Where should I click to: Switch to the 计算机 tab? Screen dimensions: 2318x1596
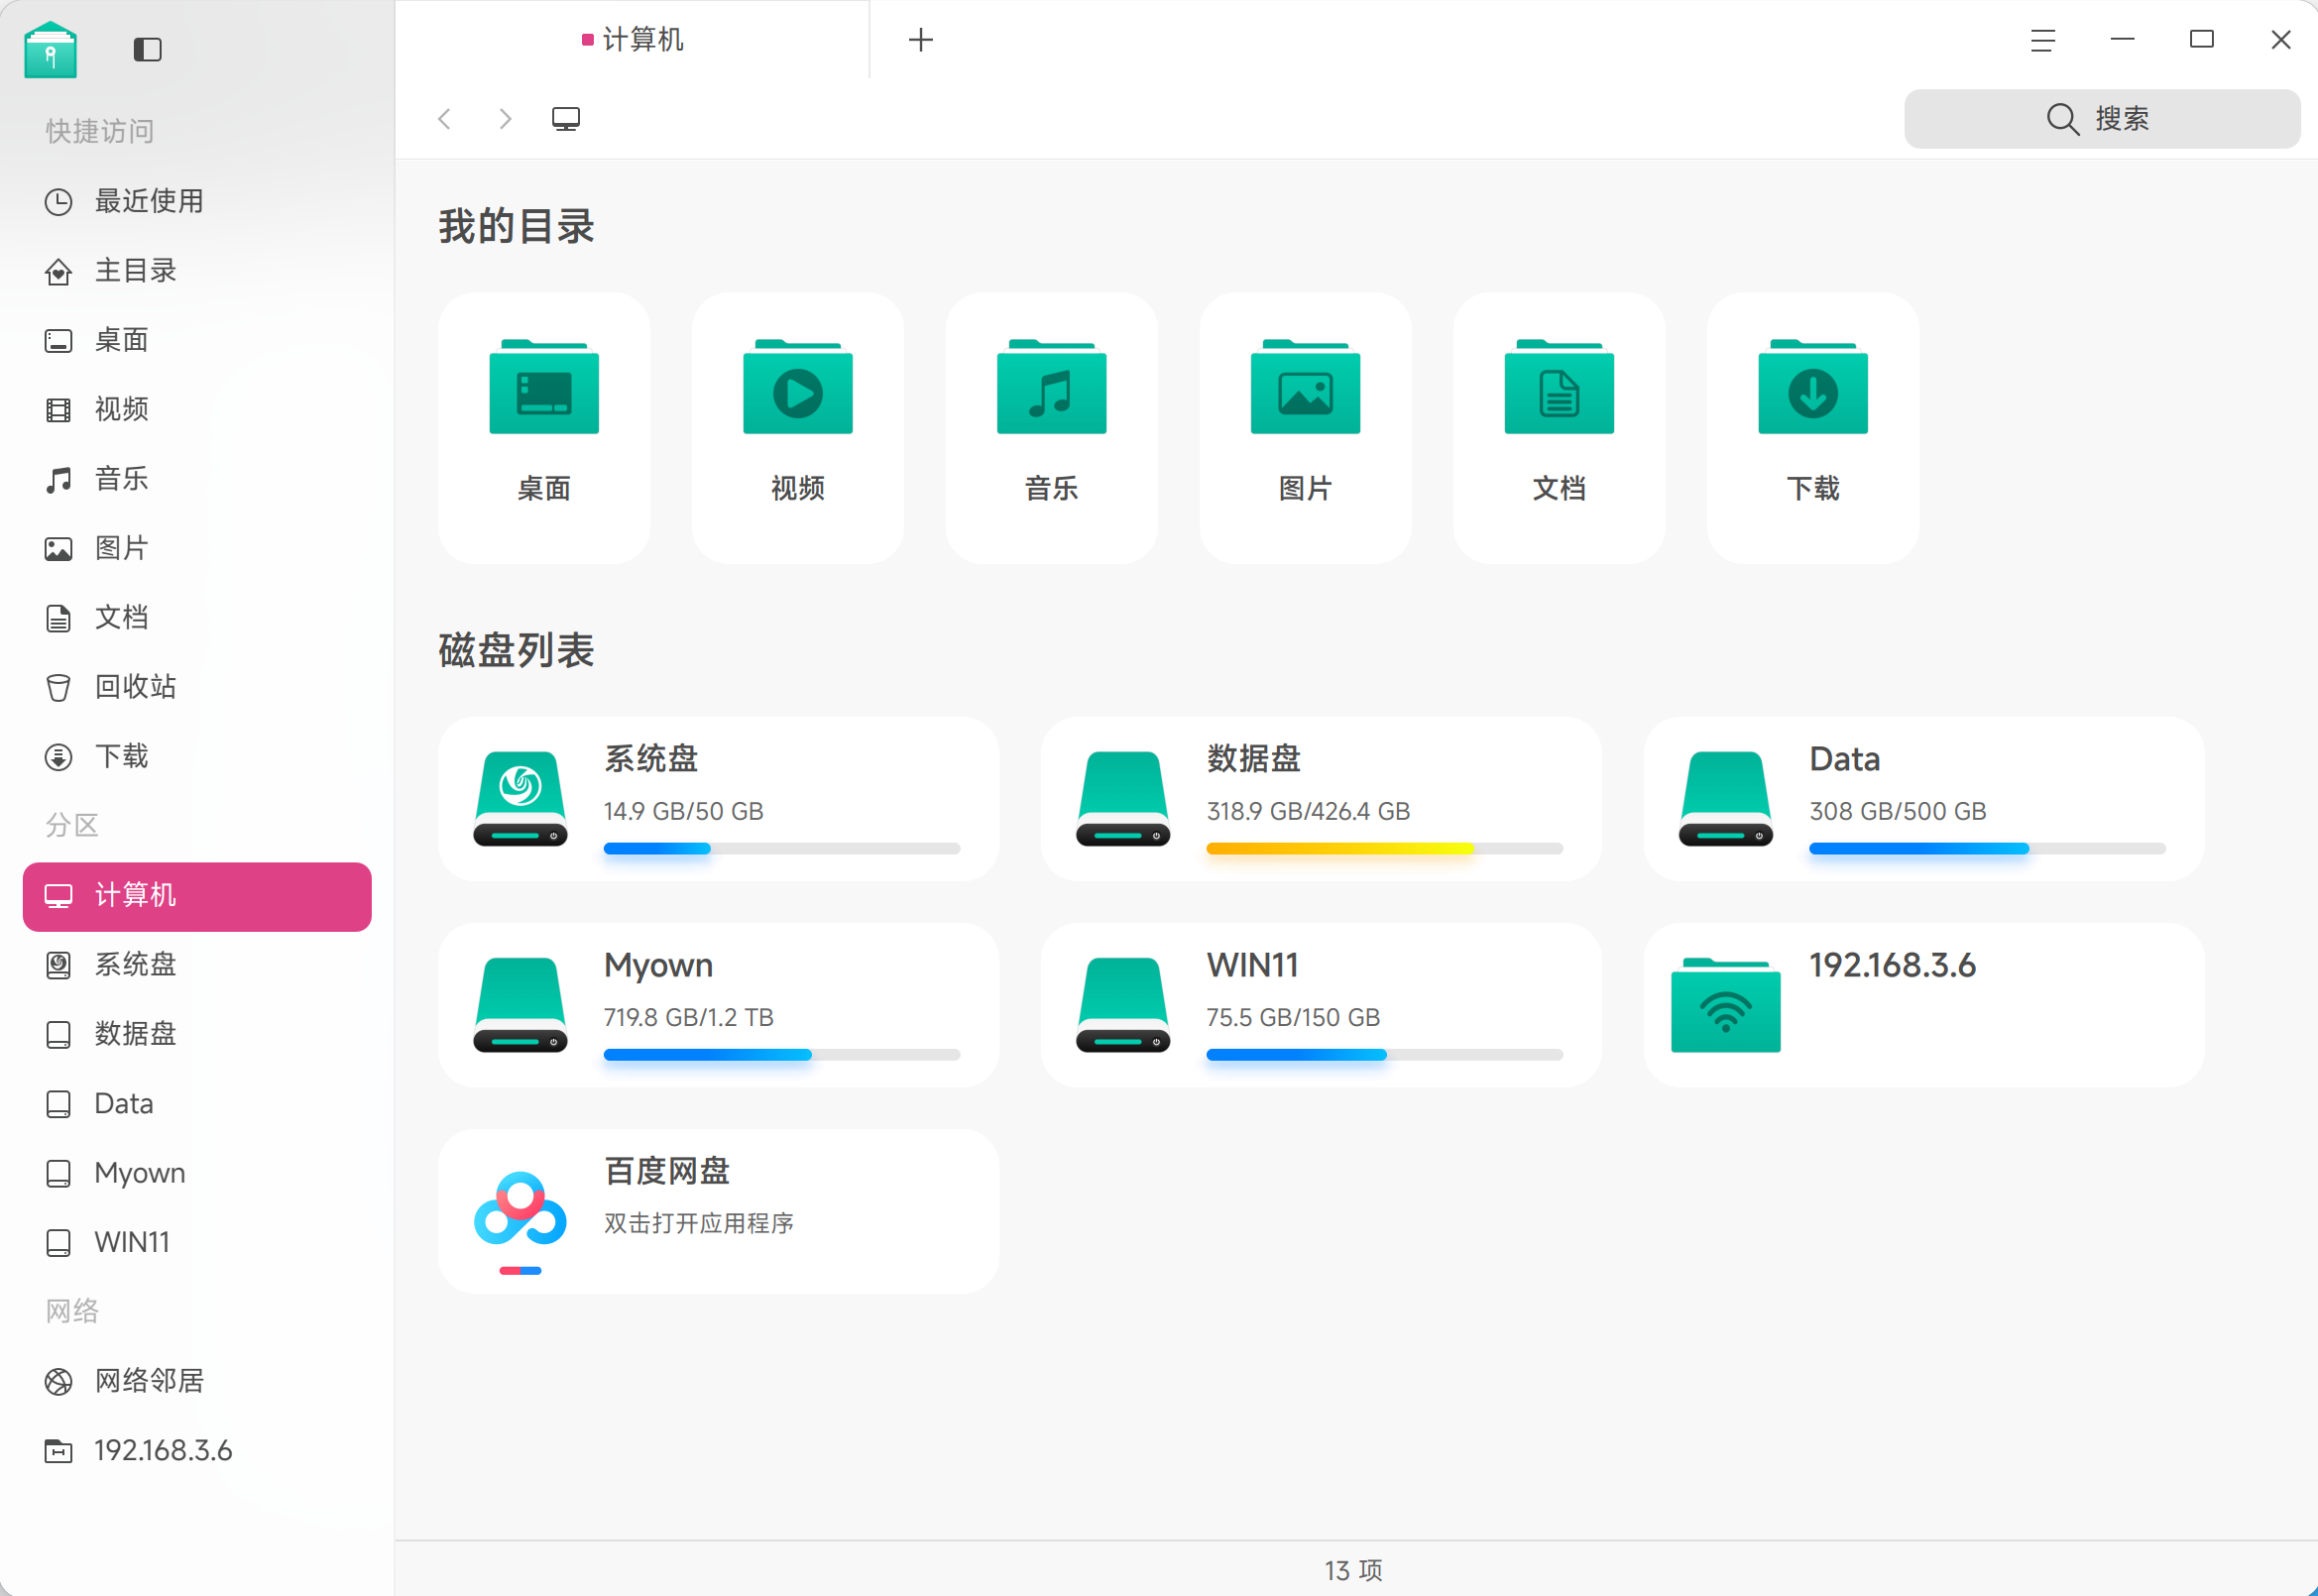(x=633, y=40)
